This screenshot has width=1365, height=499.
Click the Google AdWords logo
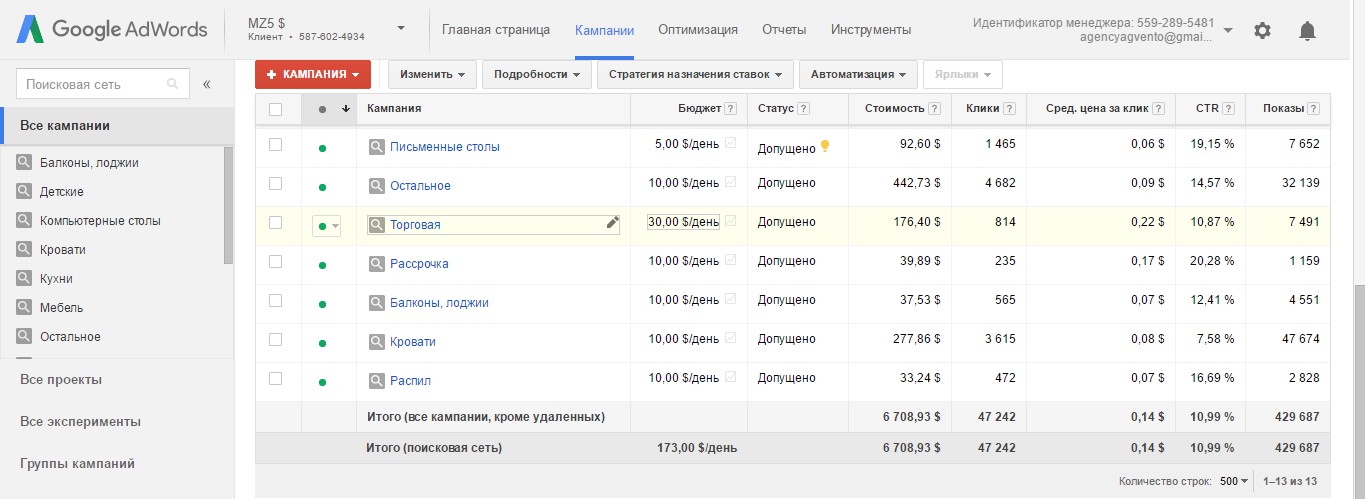[112, 29]
